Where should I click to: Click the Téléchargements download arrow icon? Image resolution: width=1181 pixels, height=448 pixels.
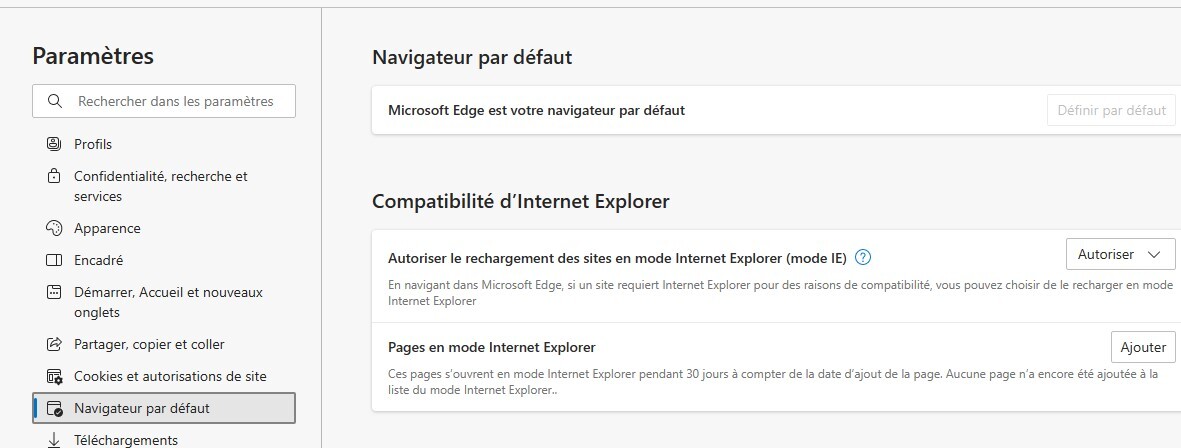pos(54,440)
